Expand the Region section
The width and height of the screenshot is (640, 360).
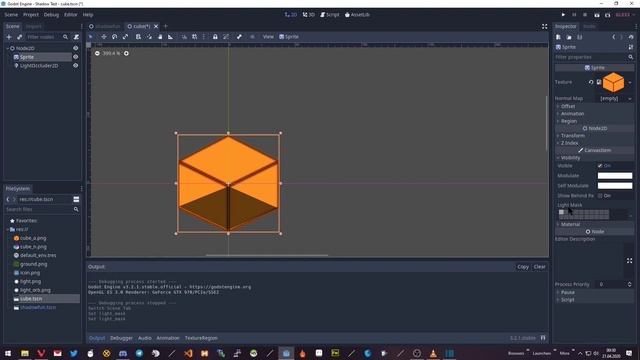click(x=569, y=121)
